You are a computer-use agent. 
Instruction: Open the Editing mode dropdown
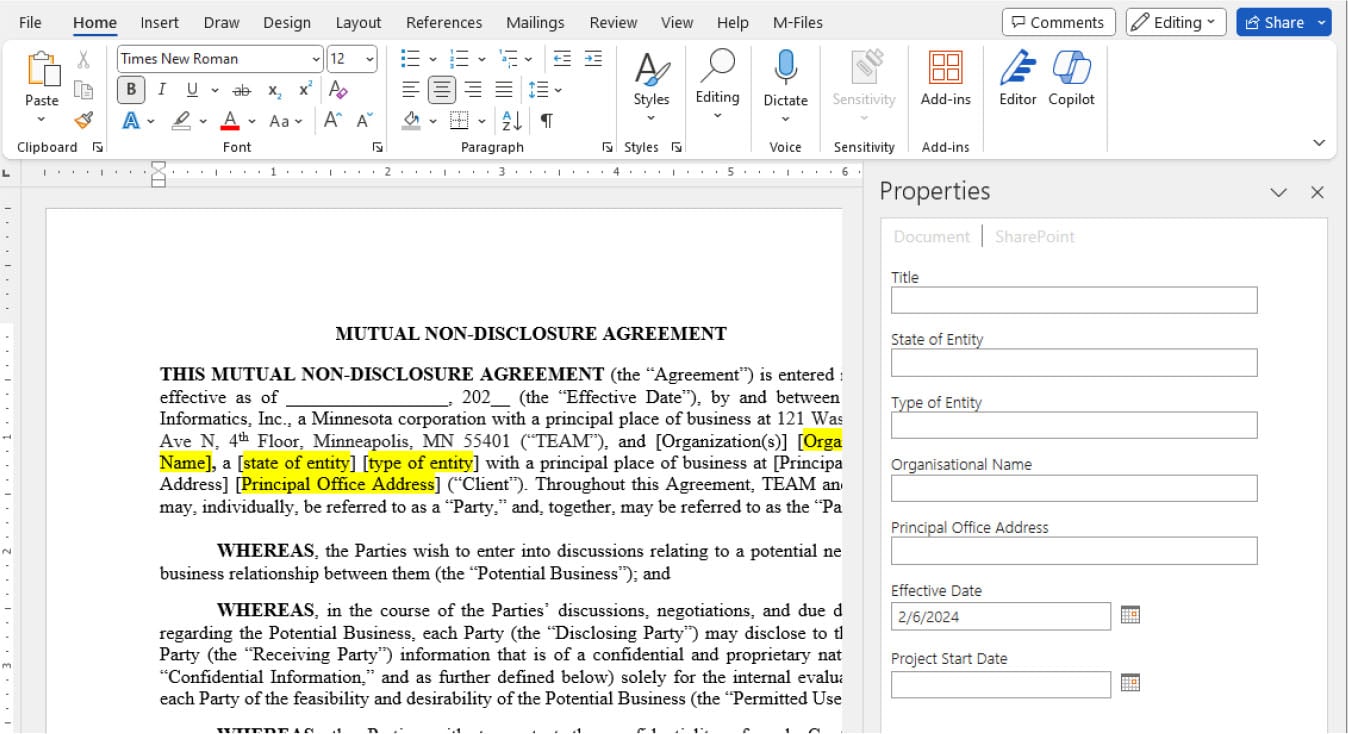pyautogui.click(x=1176, y=22)
